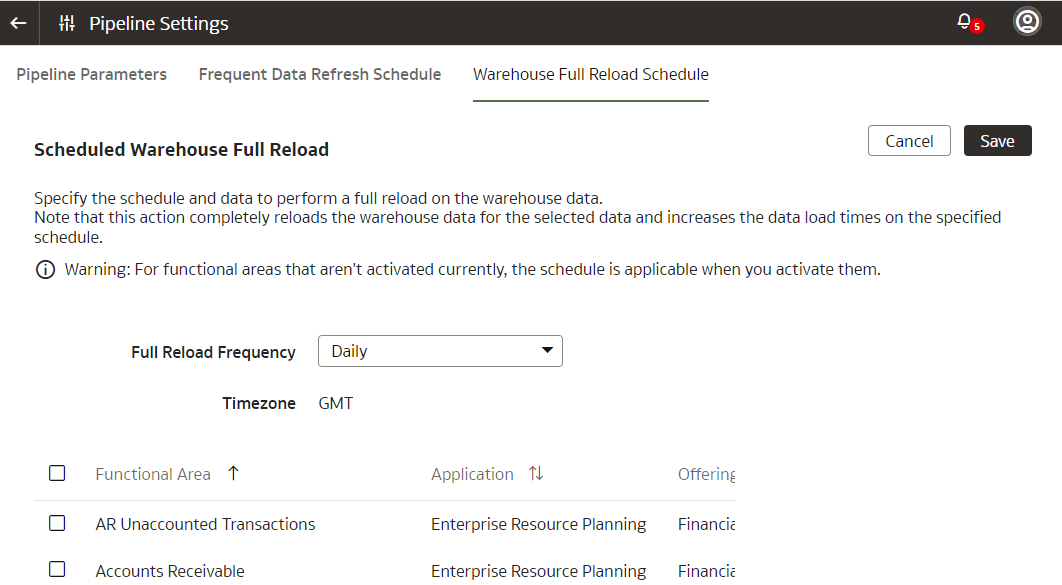1062x585 pixels.
Task: Open the notifications bell
Action: point(964,22)
